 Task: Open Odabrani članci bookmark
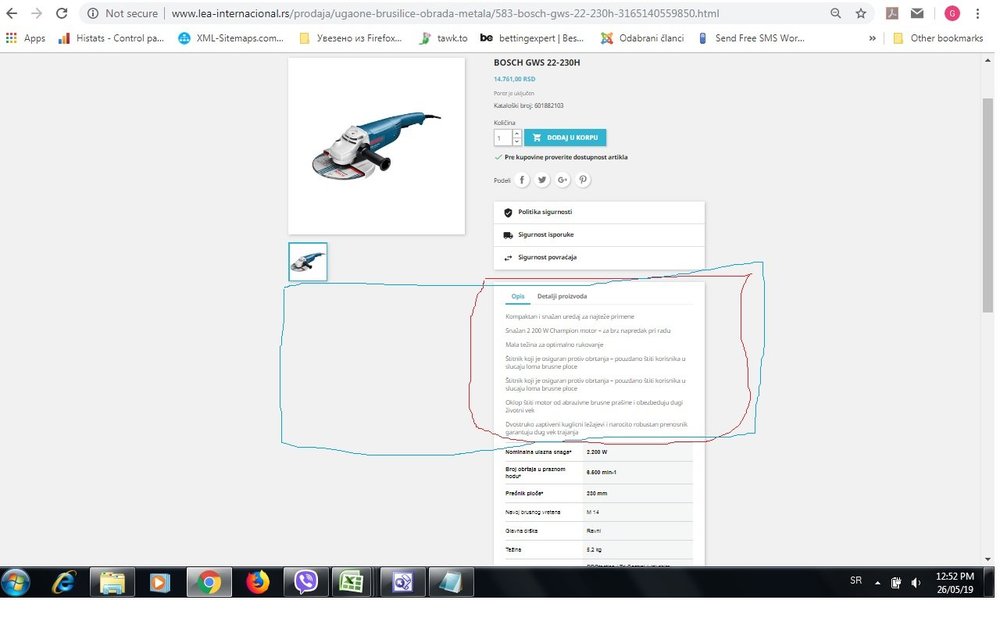click(x=642, y=38)
